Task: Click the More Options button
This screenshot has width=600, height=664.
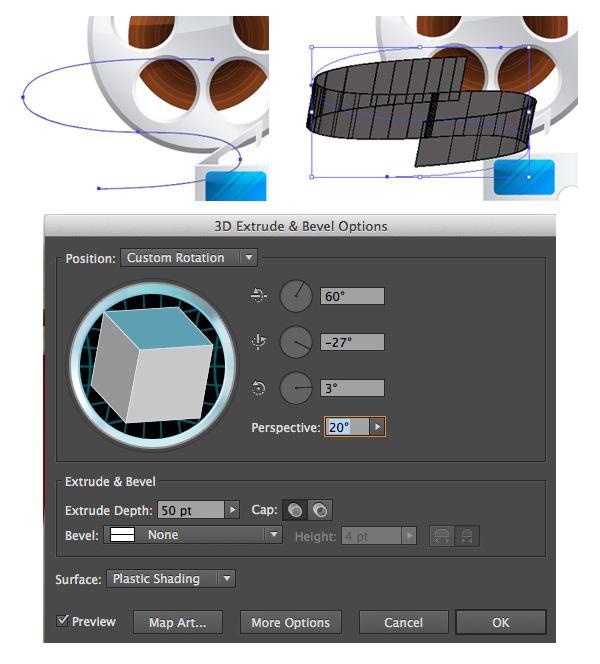Action: 290,622
